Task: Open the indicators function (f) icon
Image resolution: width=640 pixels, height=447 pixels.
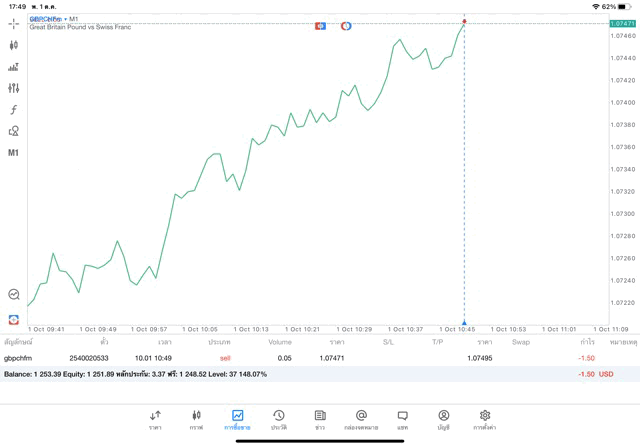Action: [x=13, y=110]
